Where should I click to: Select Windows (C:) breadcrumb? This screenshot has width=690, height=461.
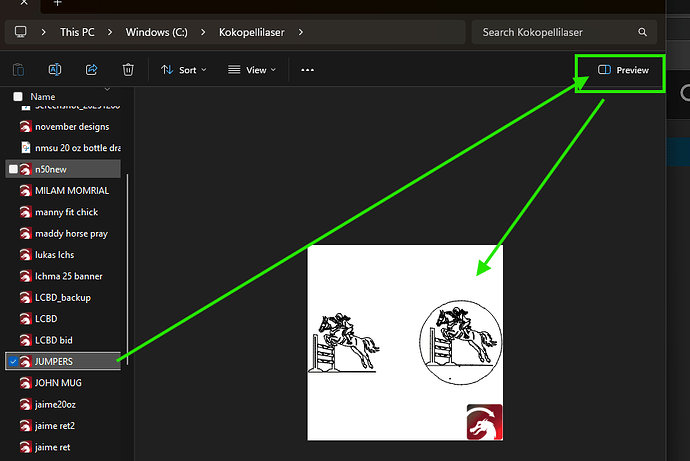coord(156,32)
